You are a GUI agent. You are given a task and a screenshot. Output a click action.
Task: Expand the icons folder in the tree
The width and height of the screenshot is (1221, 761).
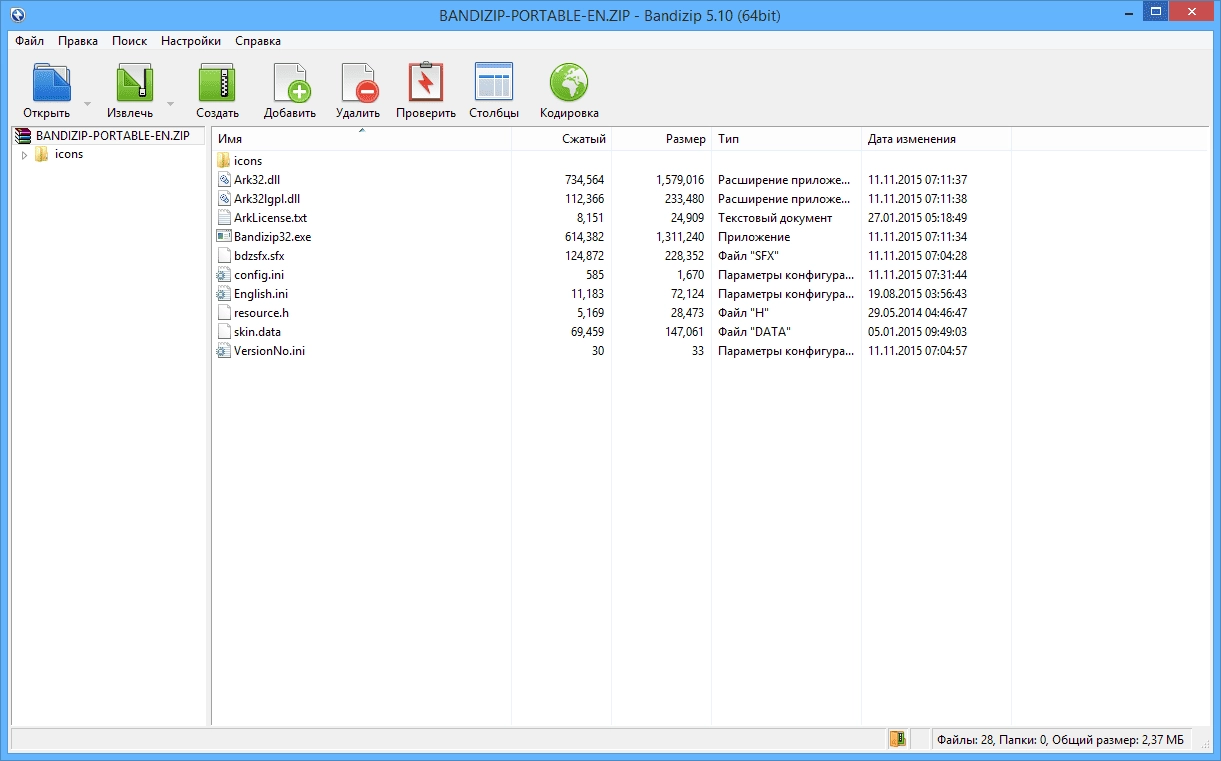click(25, 155)
